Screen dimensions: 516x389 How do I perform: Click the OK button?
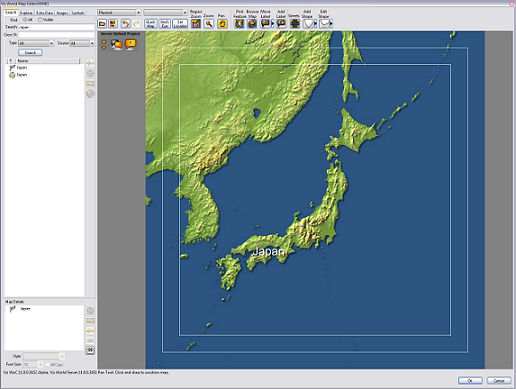click(470, 380)
